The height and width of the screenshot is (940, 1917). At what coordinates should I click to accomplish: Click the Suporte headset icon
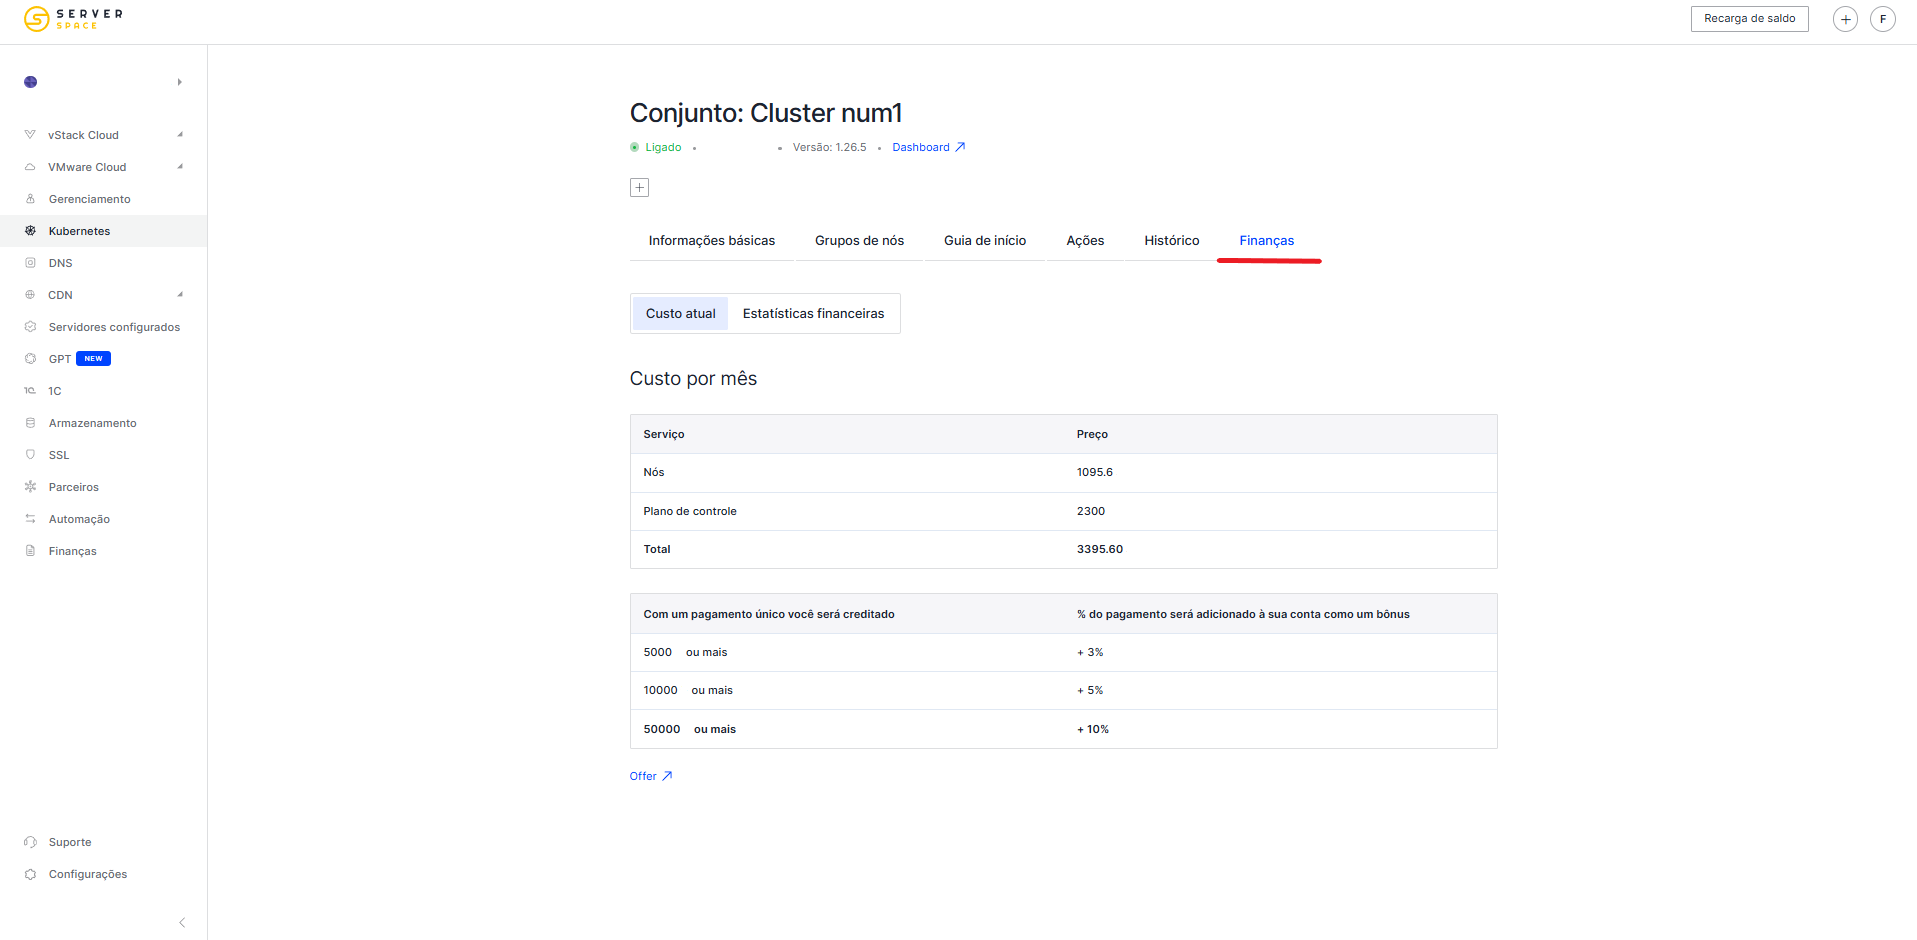(x=30, y=842)
